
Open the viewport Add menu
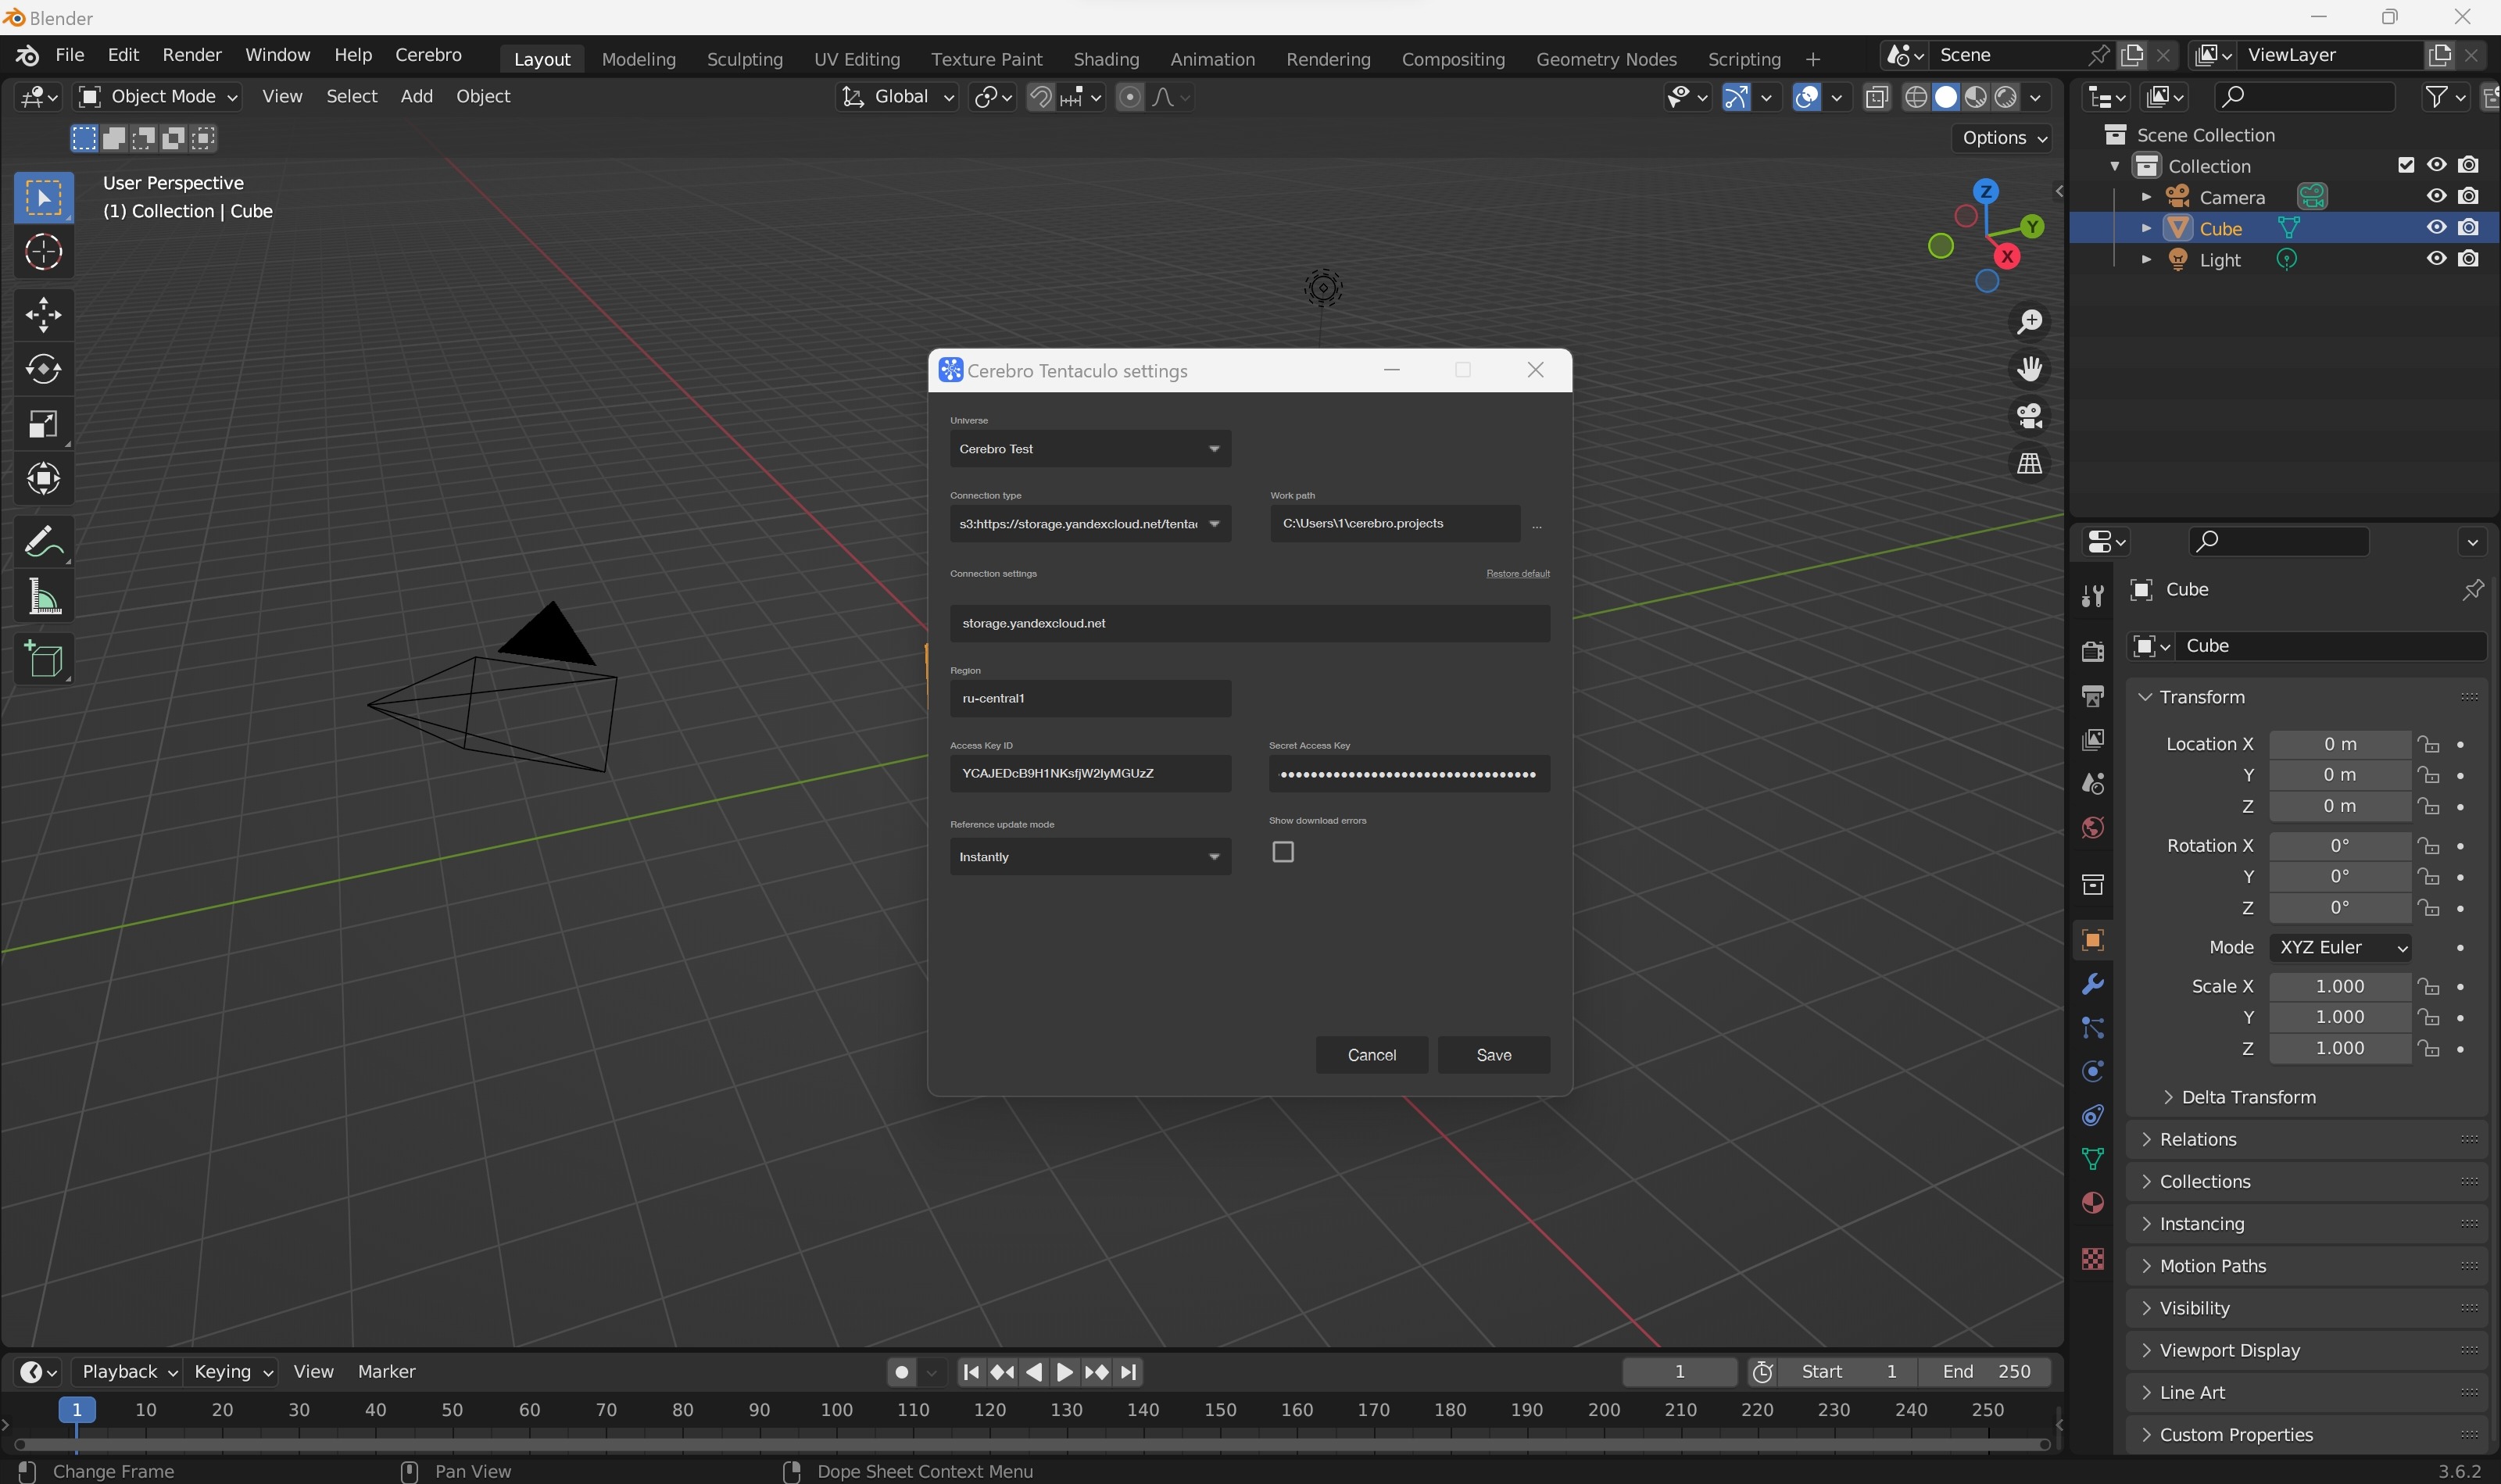click(417, 96)
